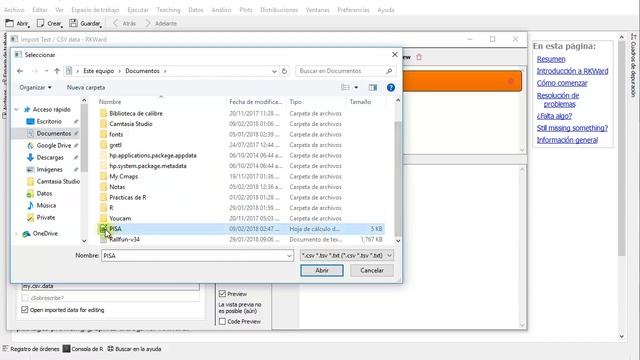This screenshot has height=360, width=640.
Task: Open the Ayuda menu
Action: pos(386,10)
